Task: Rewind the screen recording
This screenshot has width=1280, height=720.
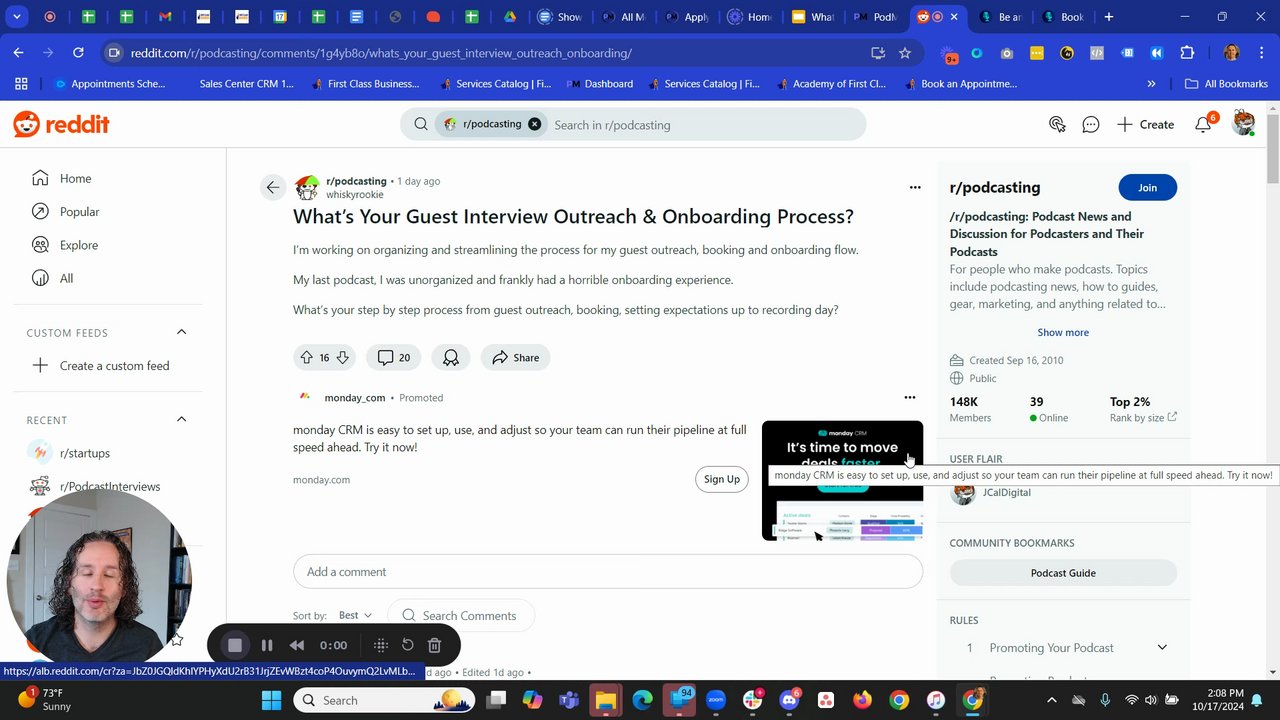Action: pos(296,646)
